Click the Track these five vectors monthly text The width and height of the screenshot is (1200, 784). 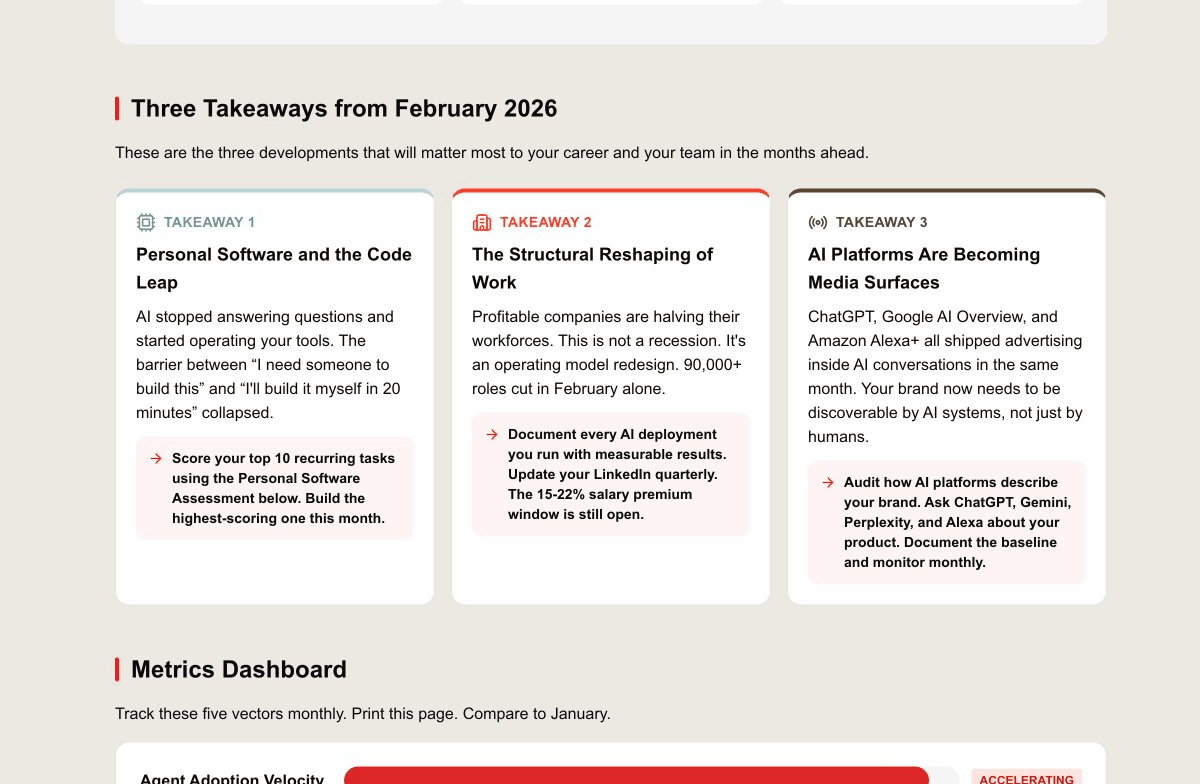pos(362,714)
